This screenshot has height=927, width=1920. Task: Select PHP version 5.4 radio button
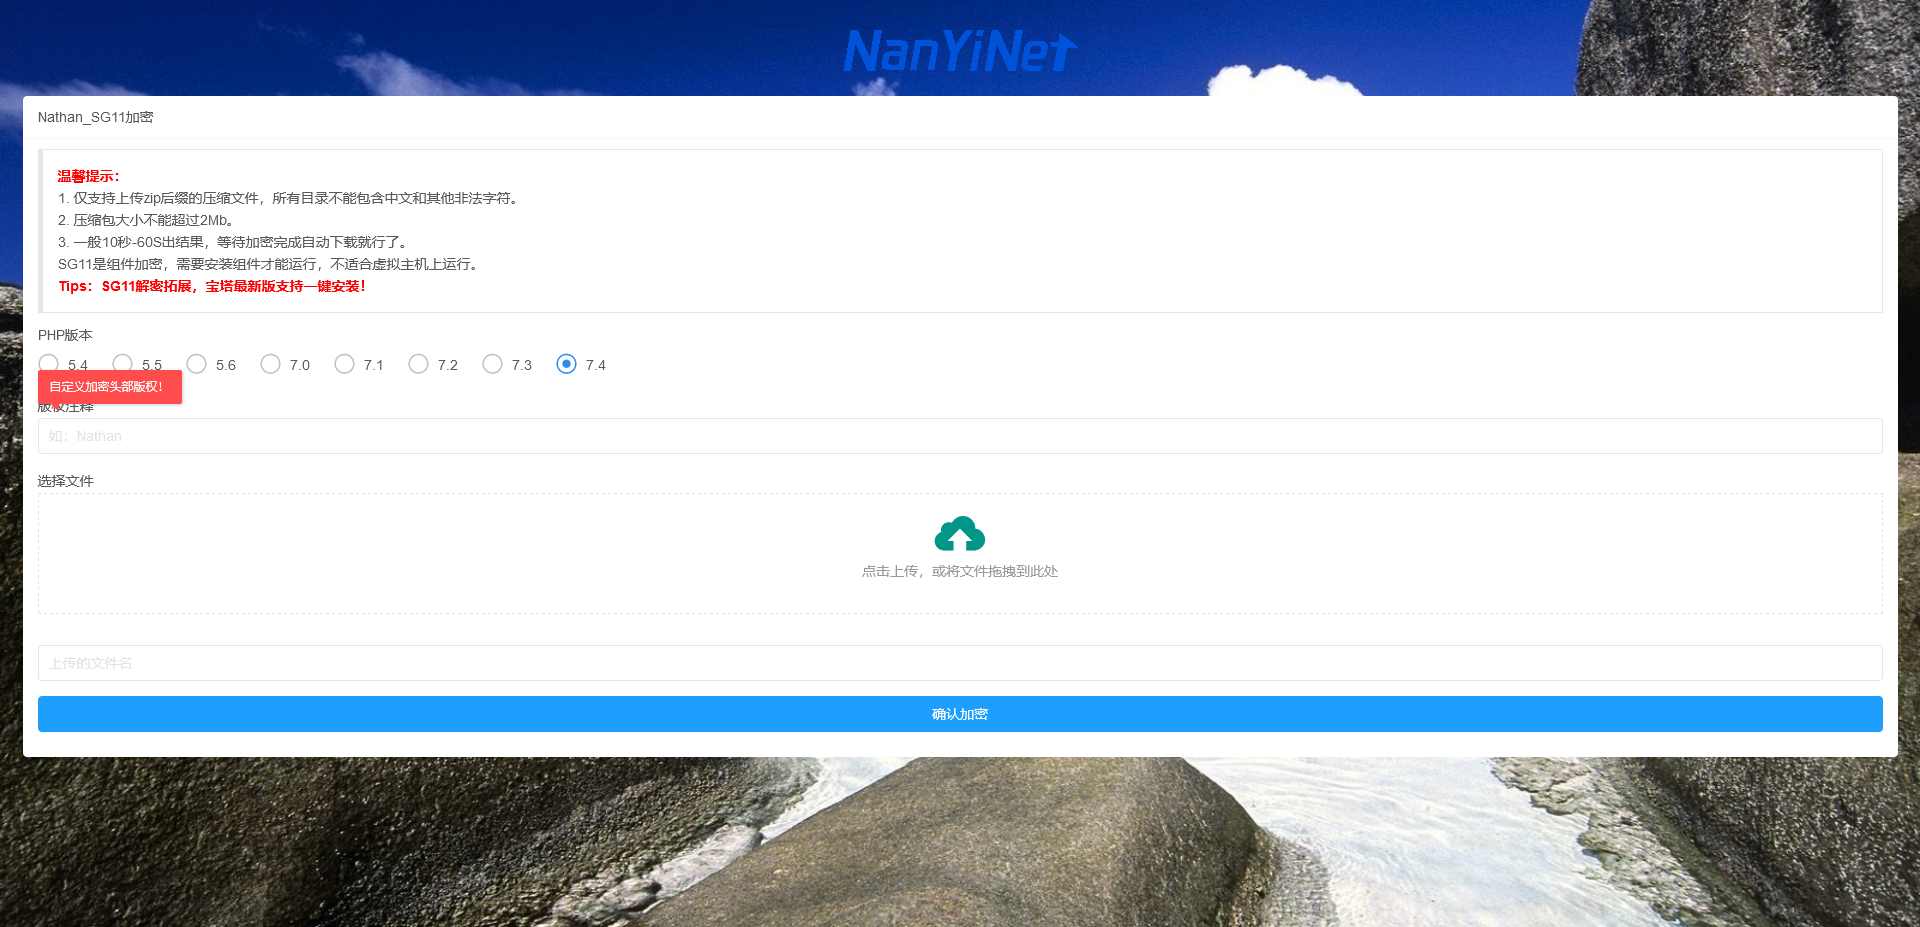tap(48, 363)
